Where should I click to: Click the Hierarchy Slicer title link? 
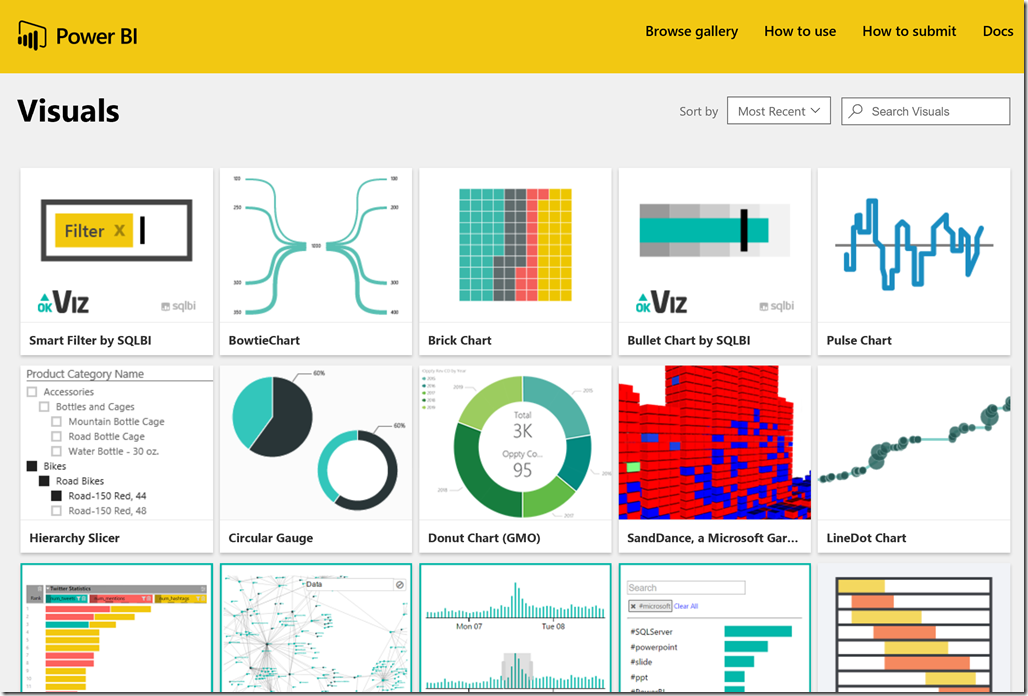click(75, 538)
